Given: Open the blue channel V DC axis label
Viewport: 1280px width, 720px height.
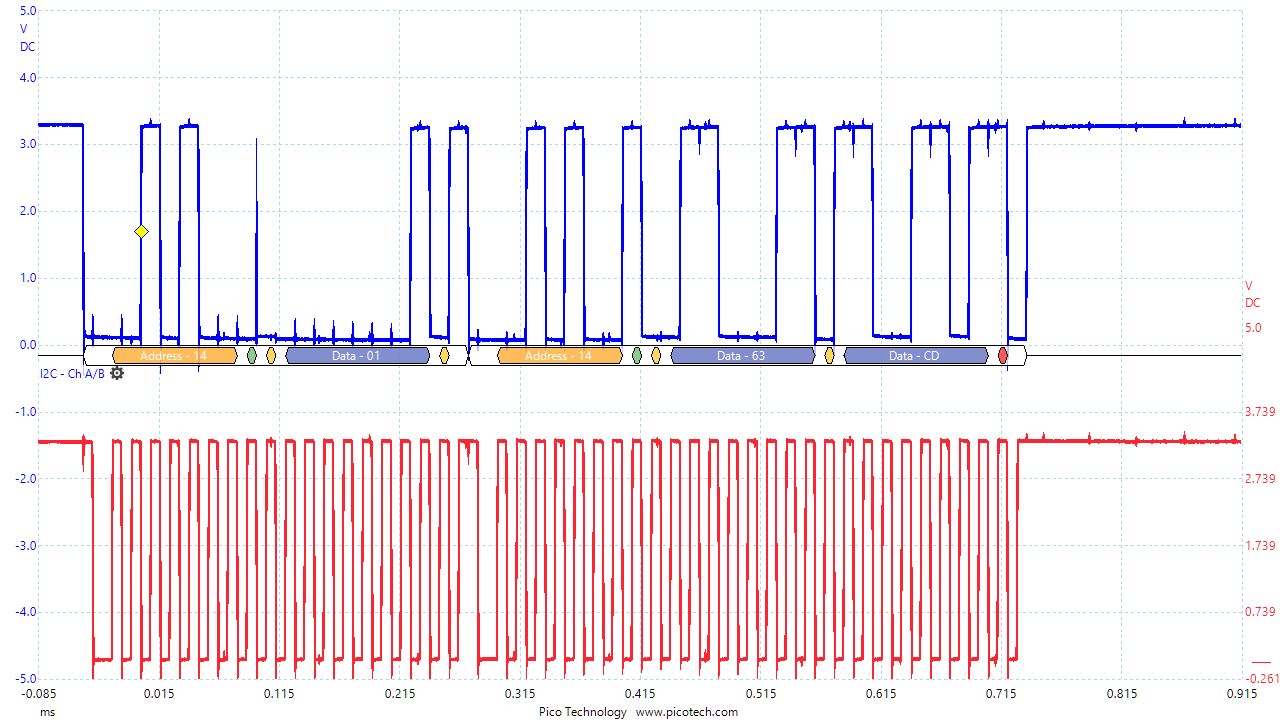Looking at the screenshot, I should click(27, 38).
